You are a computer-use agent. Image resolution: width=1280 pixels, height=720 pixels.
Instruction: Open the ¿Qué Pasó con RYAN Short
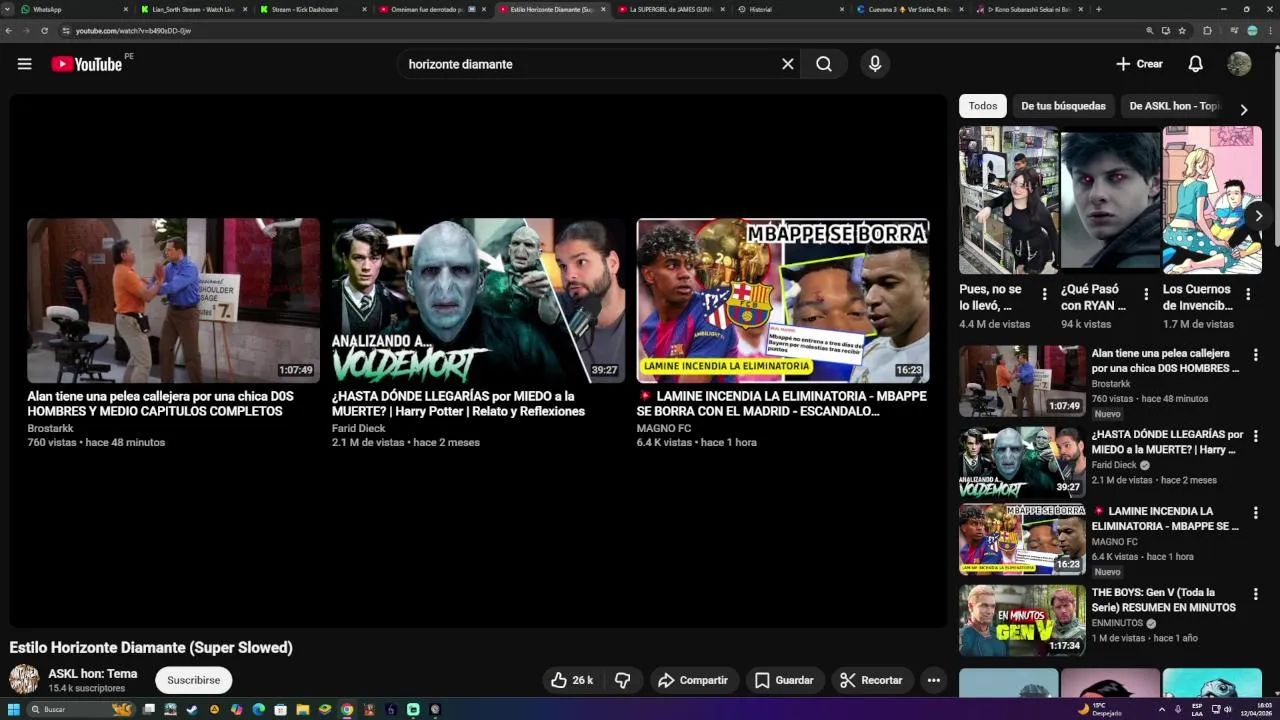pos(1110,200)
